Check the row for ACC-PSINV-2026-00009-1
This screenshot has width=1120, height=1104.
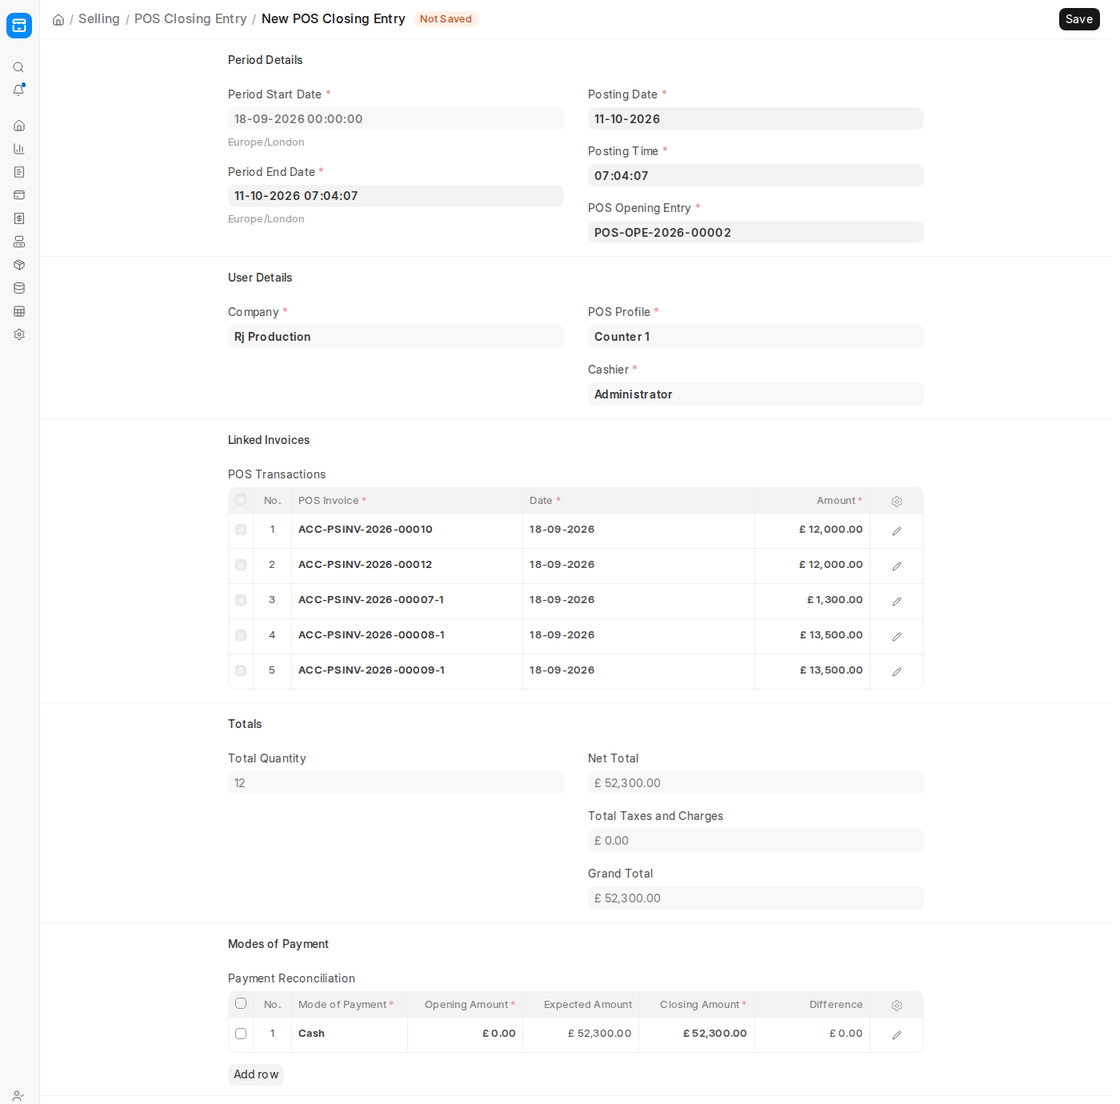(241, 671)
